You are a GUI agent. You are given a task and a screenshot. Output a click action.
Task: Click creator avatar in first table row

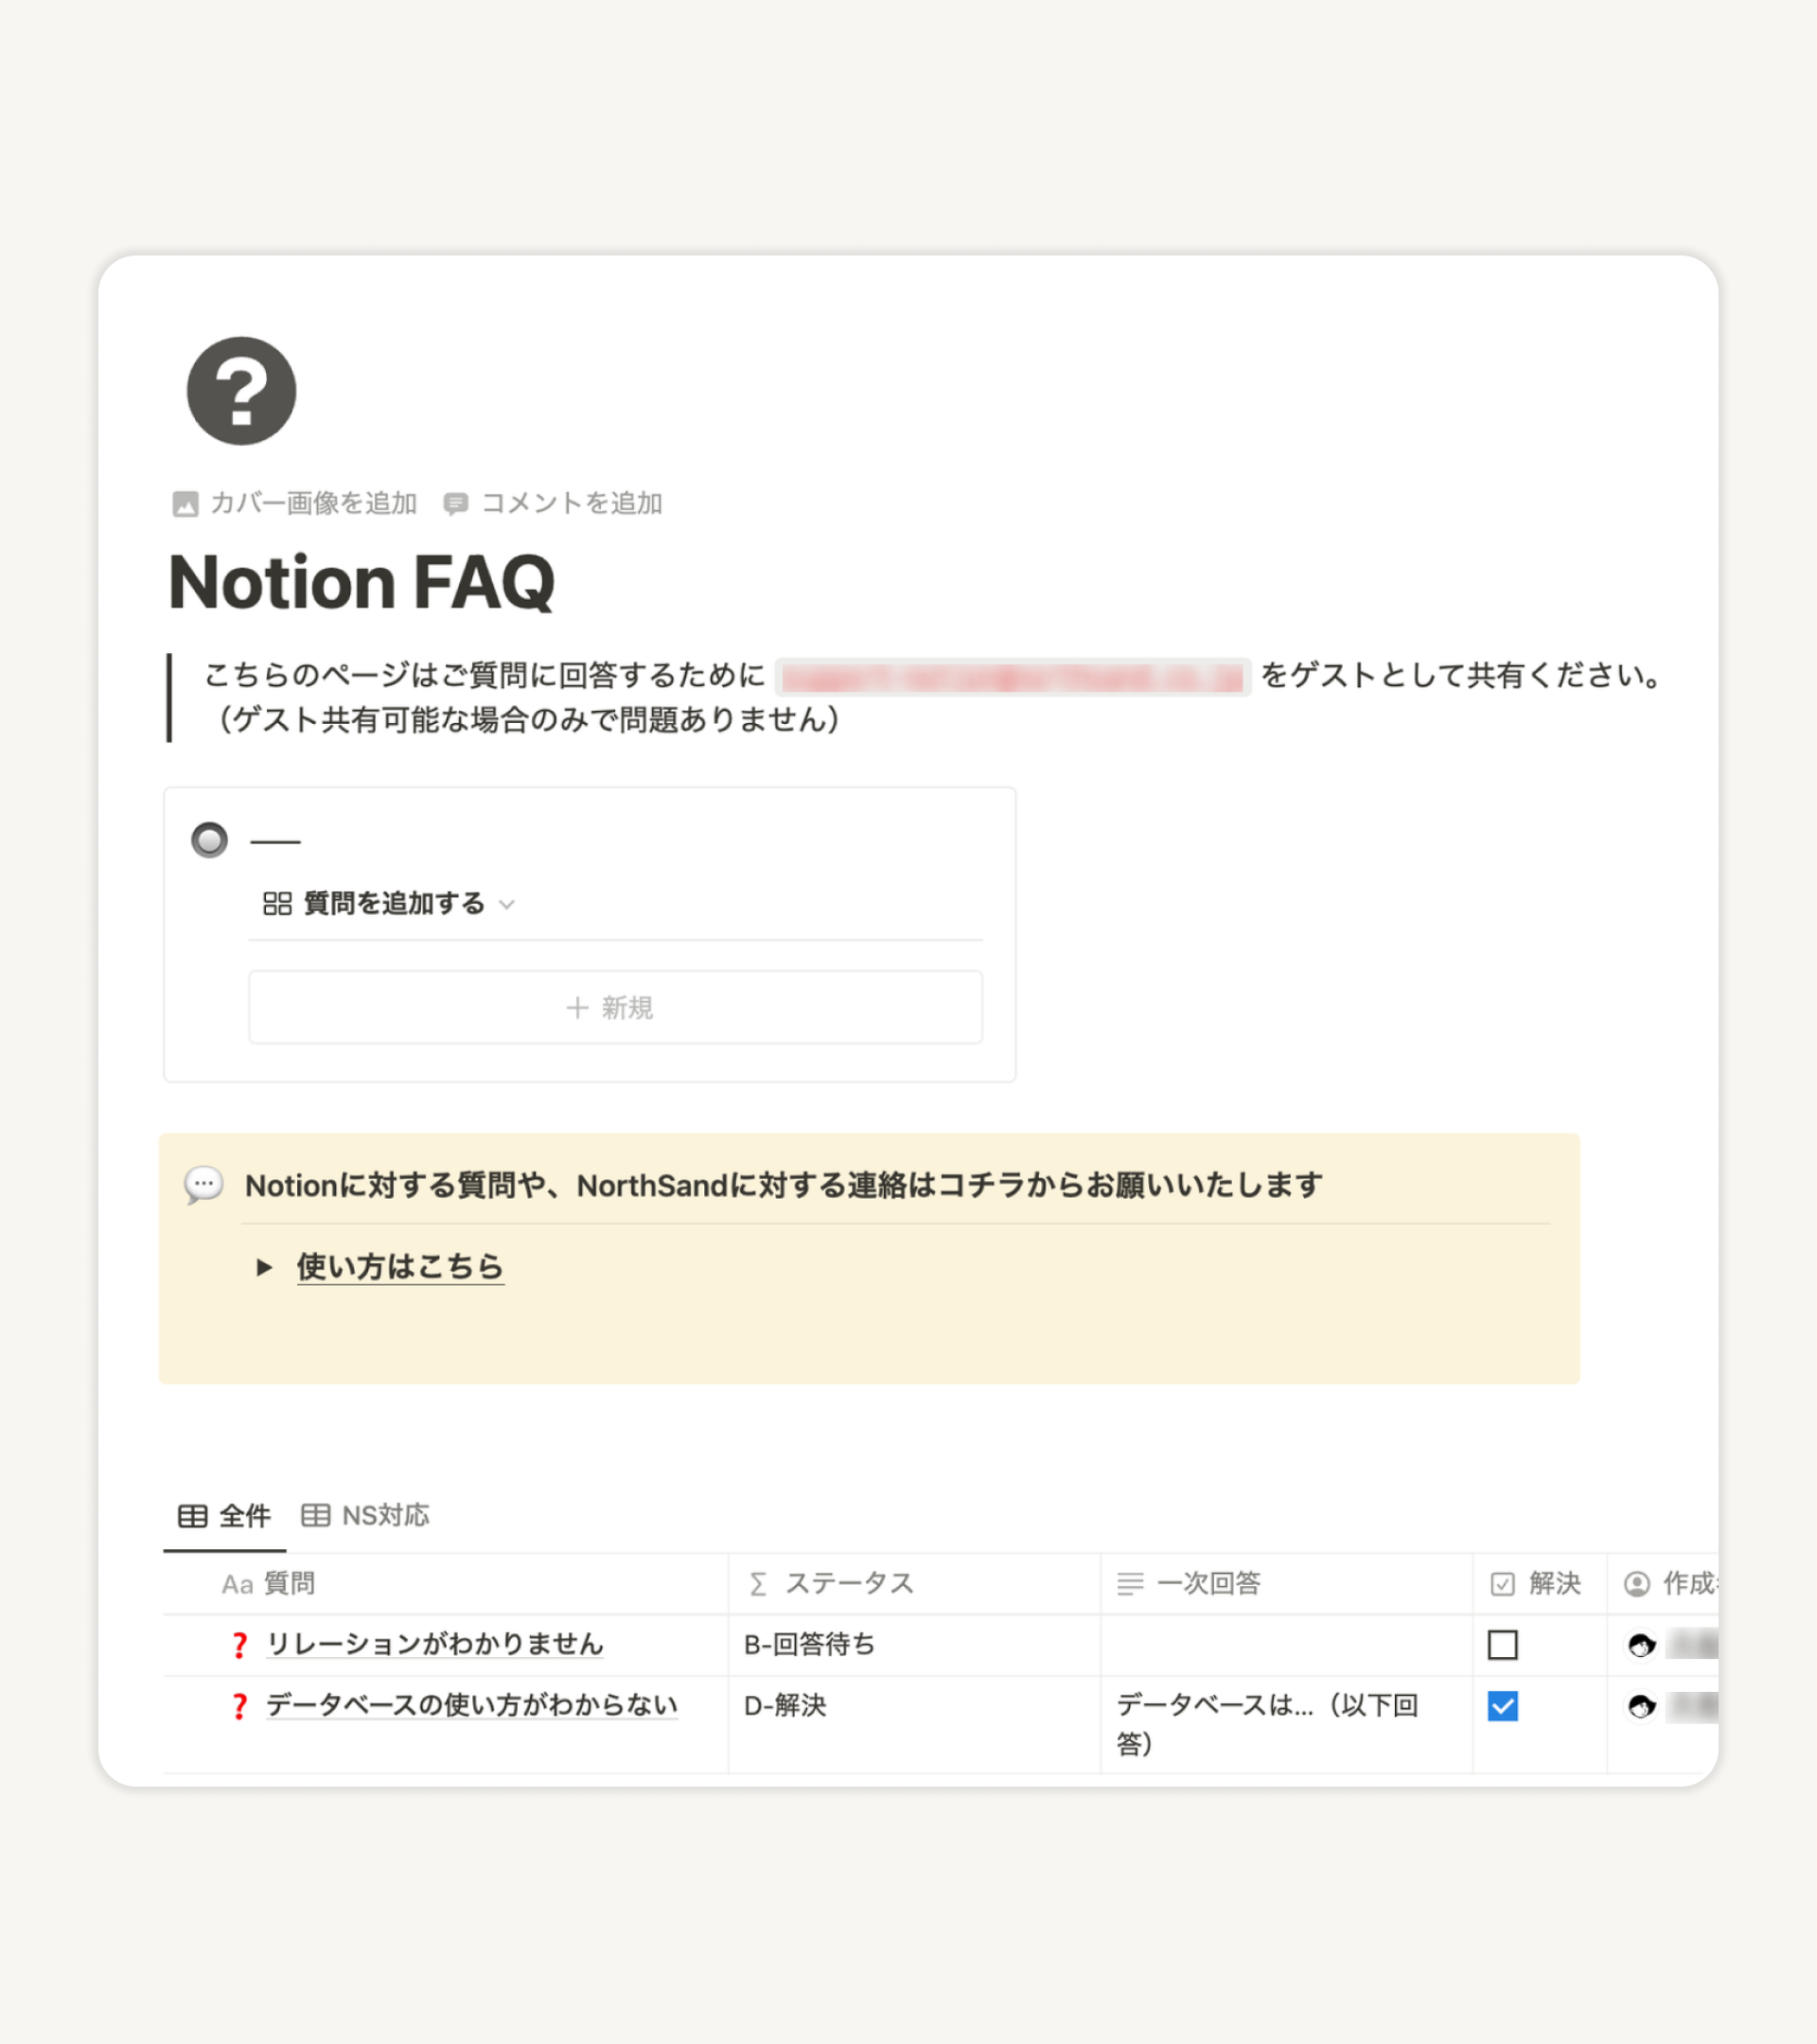pyautogui.click(x=1641, y=1645)
